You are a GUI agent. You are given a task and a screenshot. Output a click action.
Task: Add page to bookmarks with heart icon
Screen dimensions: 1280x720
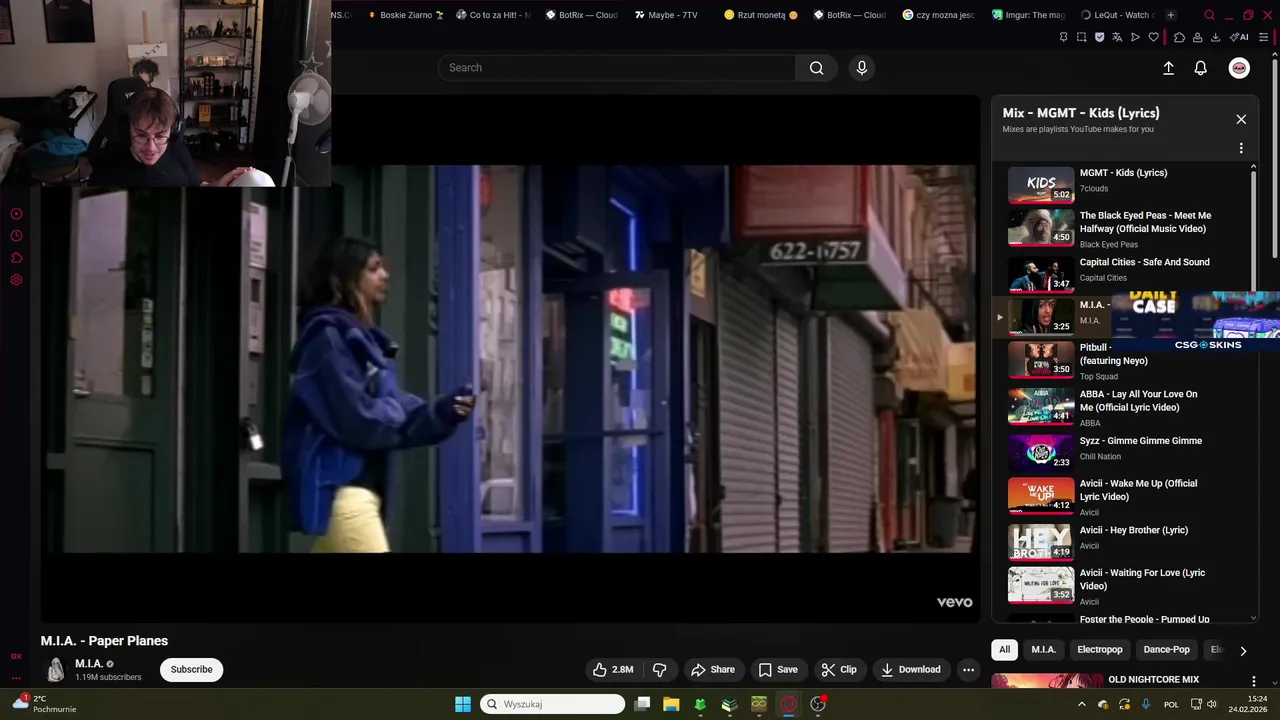coord(1153,37)
